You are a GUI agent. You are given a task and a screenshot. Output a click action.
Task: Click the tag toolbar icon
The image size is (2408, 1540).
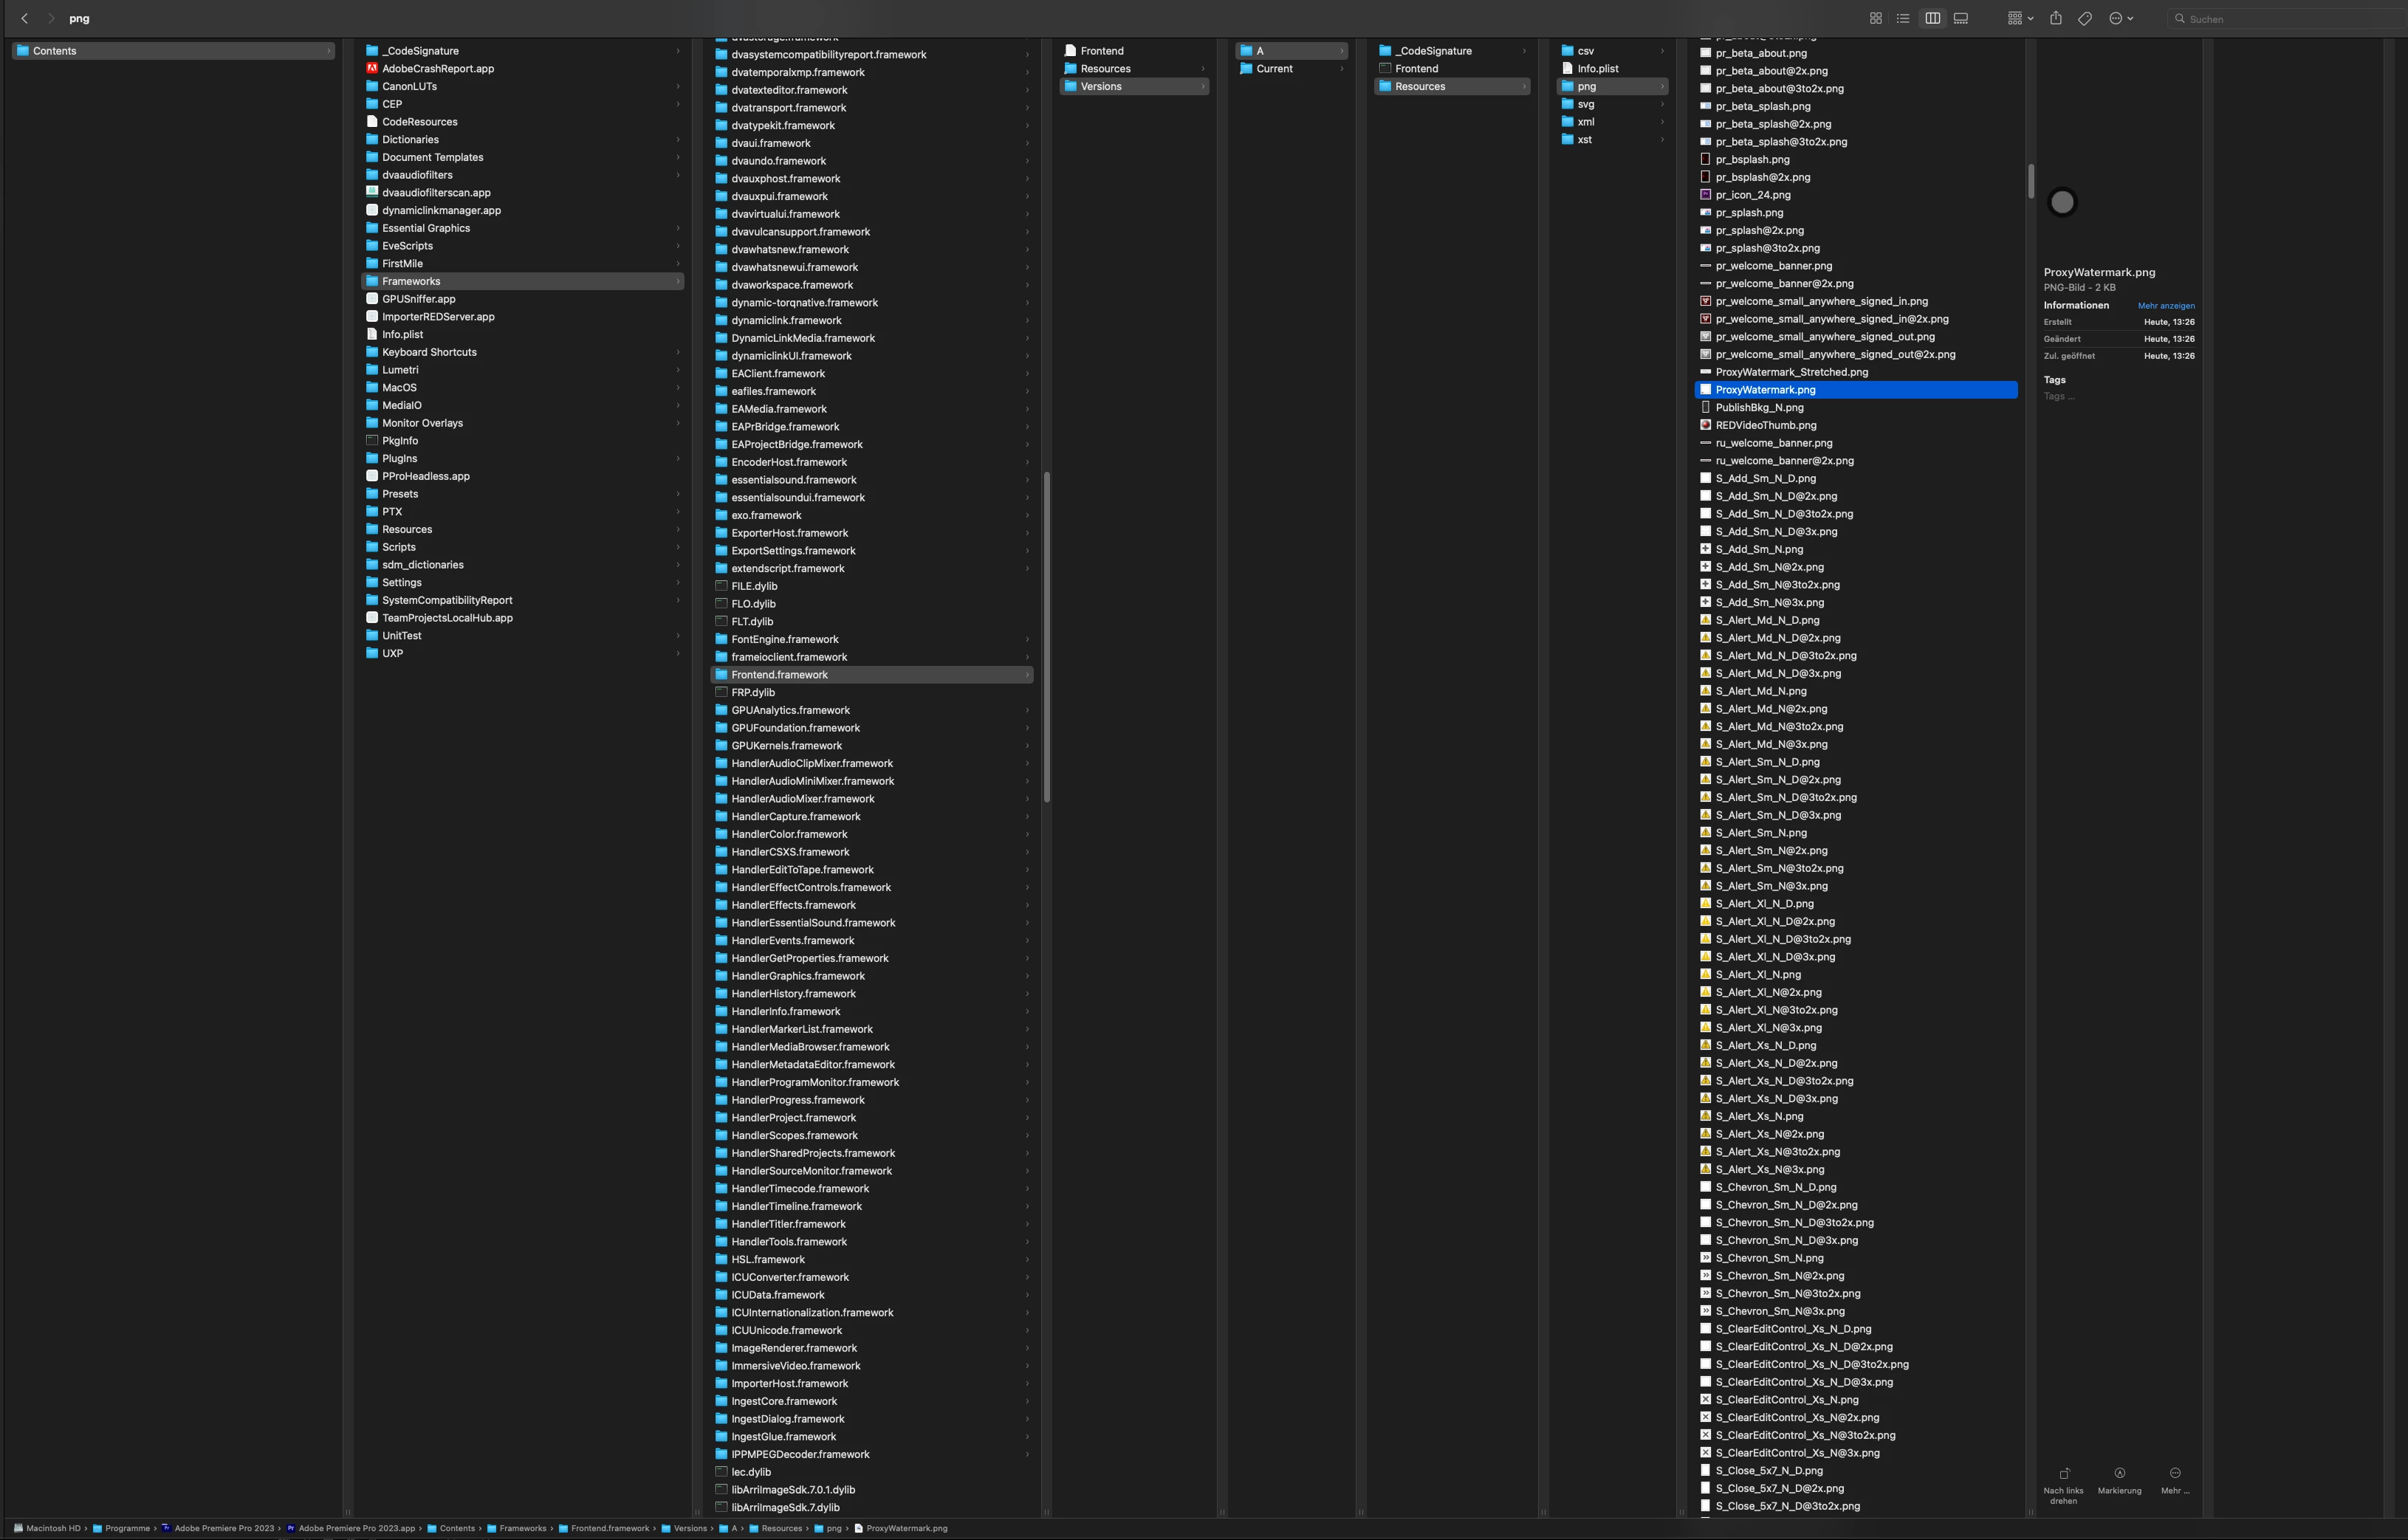coord(2084,18)
